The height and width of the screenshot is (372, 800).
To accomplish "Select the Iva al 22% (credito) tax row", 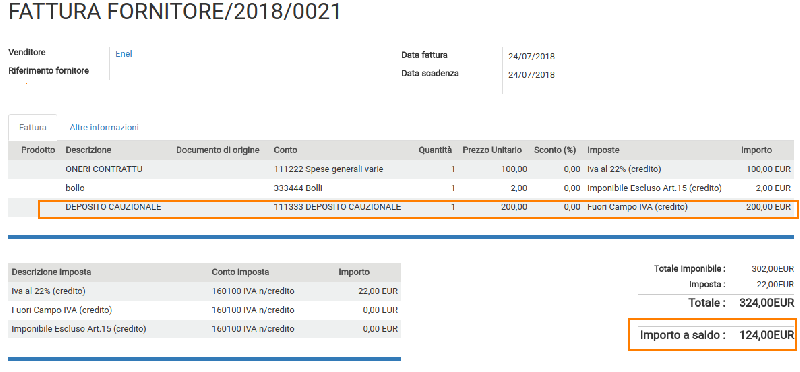I will point(204,291).
